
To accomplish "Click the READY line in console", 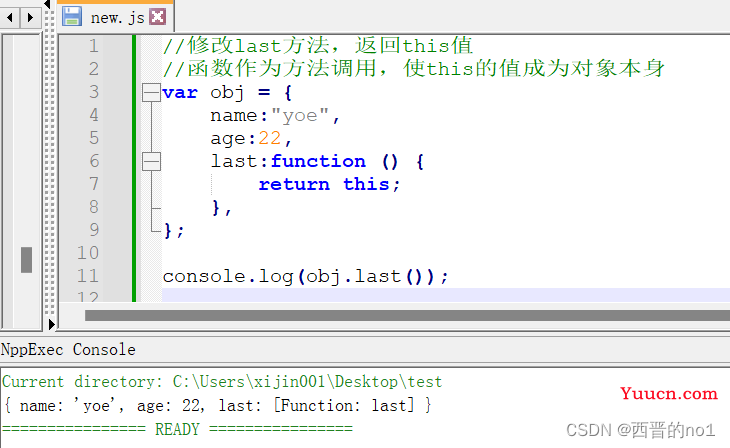I will [x=177, y=429].
